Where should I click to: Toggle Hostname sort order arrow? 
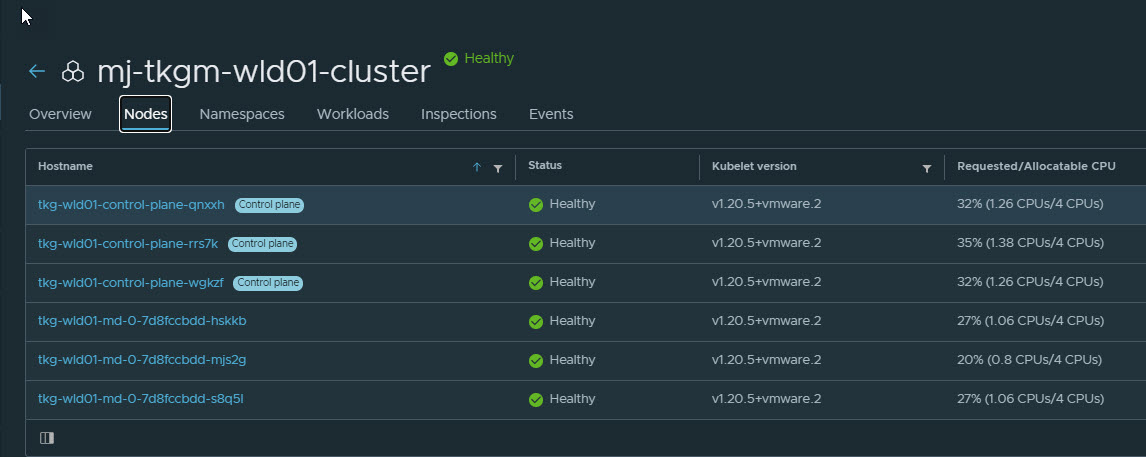[x=477, y=168]
